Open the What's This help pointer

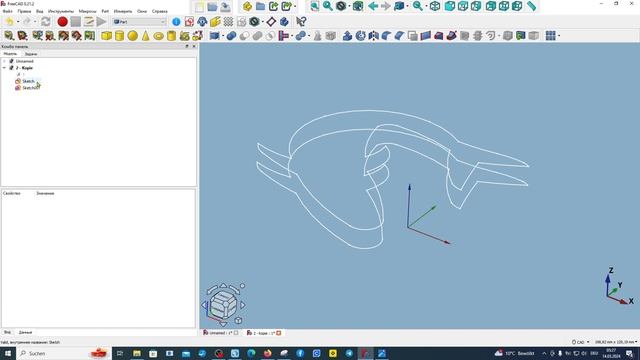301,22
